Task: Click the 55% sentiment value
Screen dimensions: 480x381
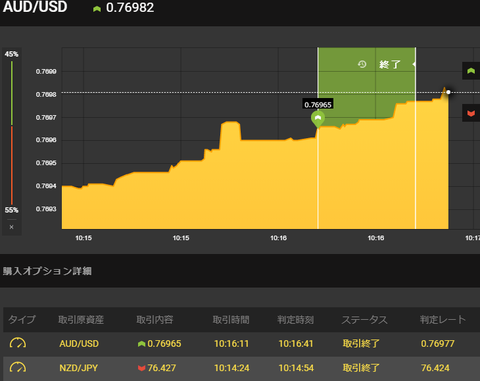Action: (12, 210)
